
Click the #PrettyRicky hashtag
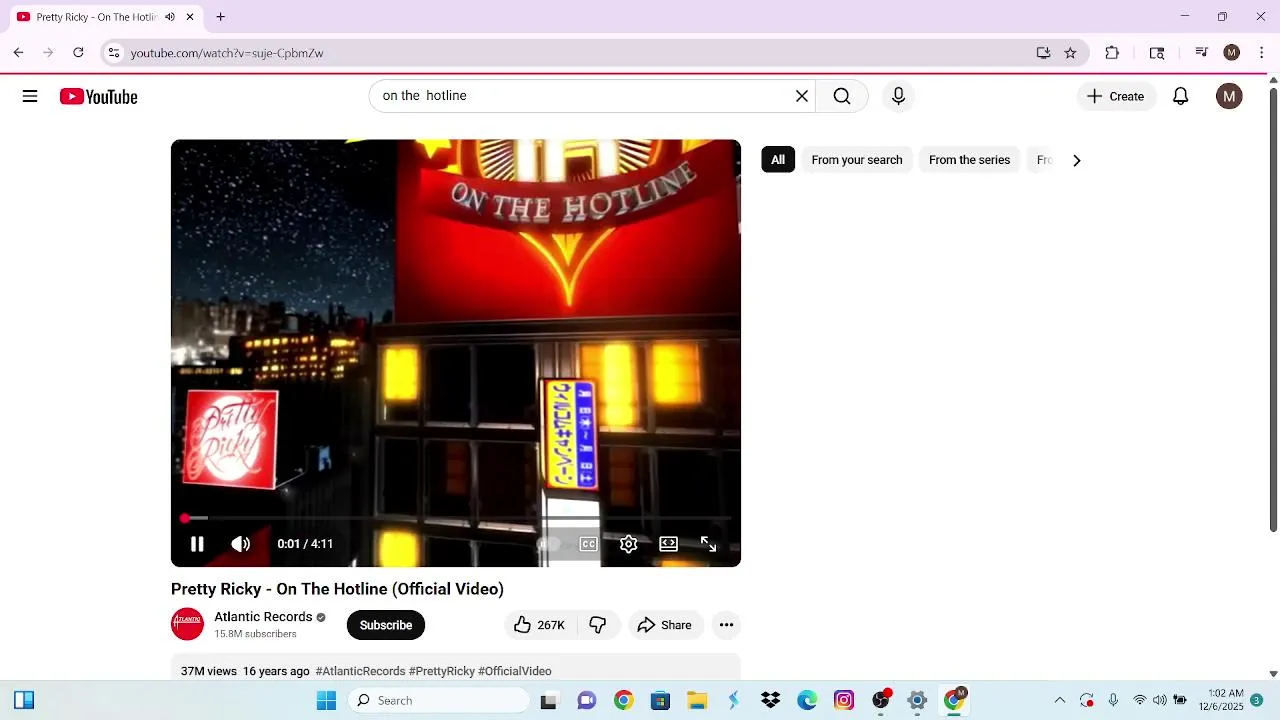click(x=442, y=671)
